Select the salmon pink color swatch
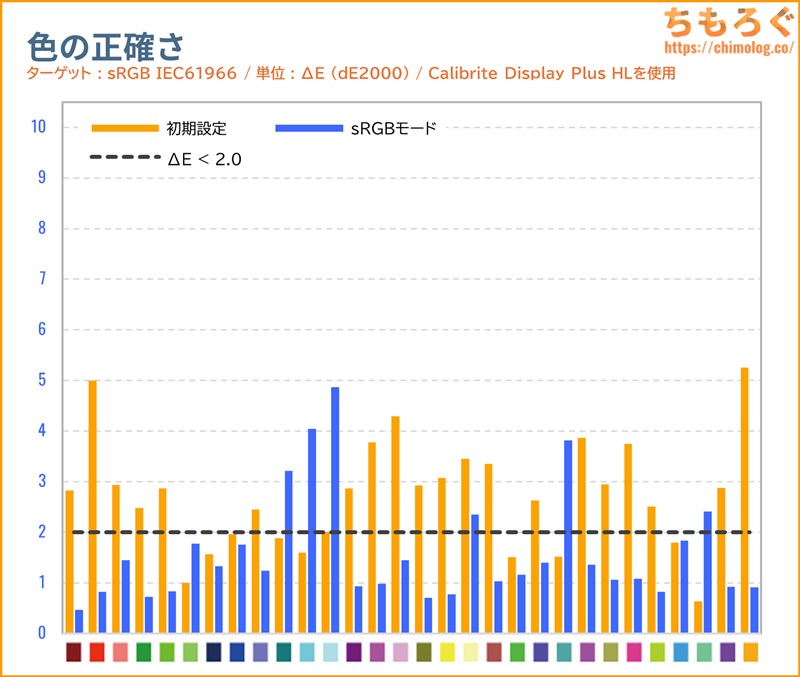This screenshot has height=677, width=800. [x=120, y=652]
